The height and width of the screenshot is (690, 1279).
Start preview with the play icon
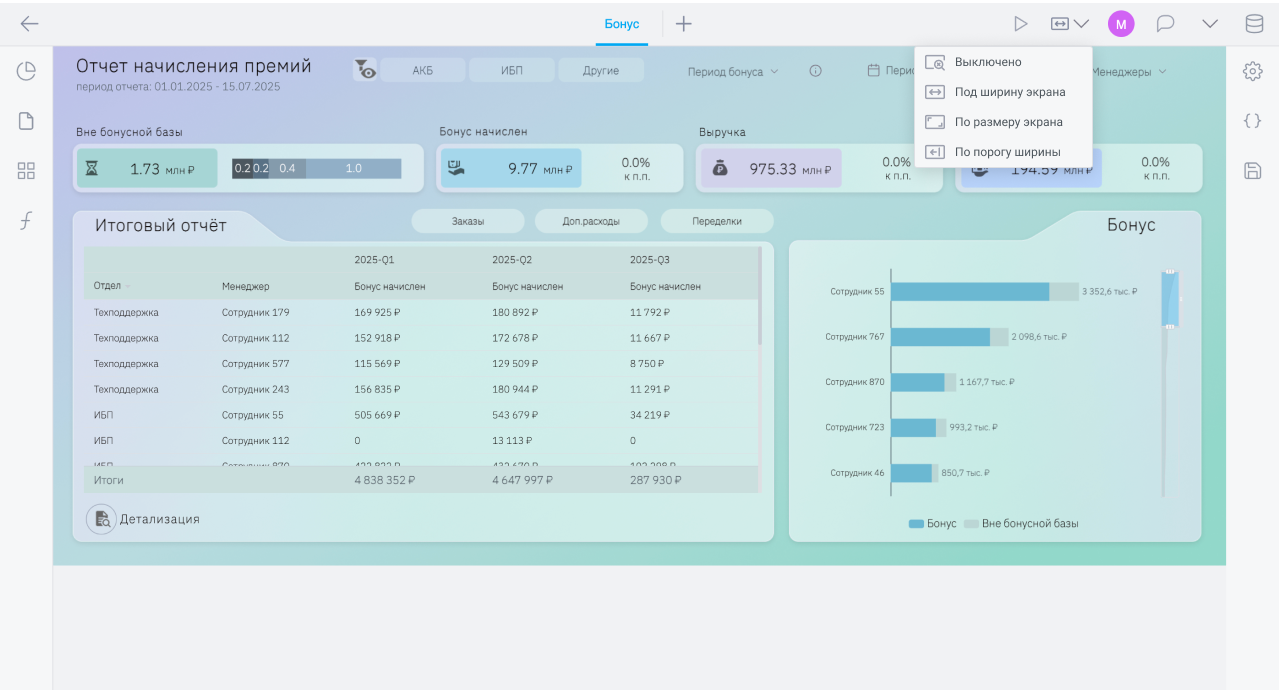tap(1021, 24)
